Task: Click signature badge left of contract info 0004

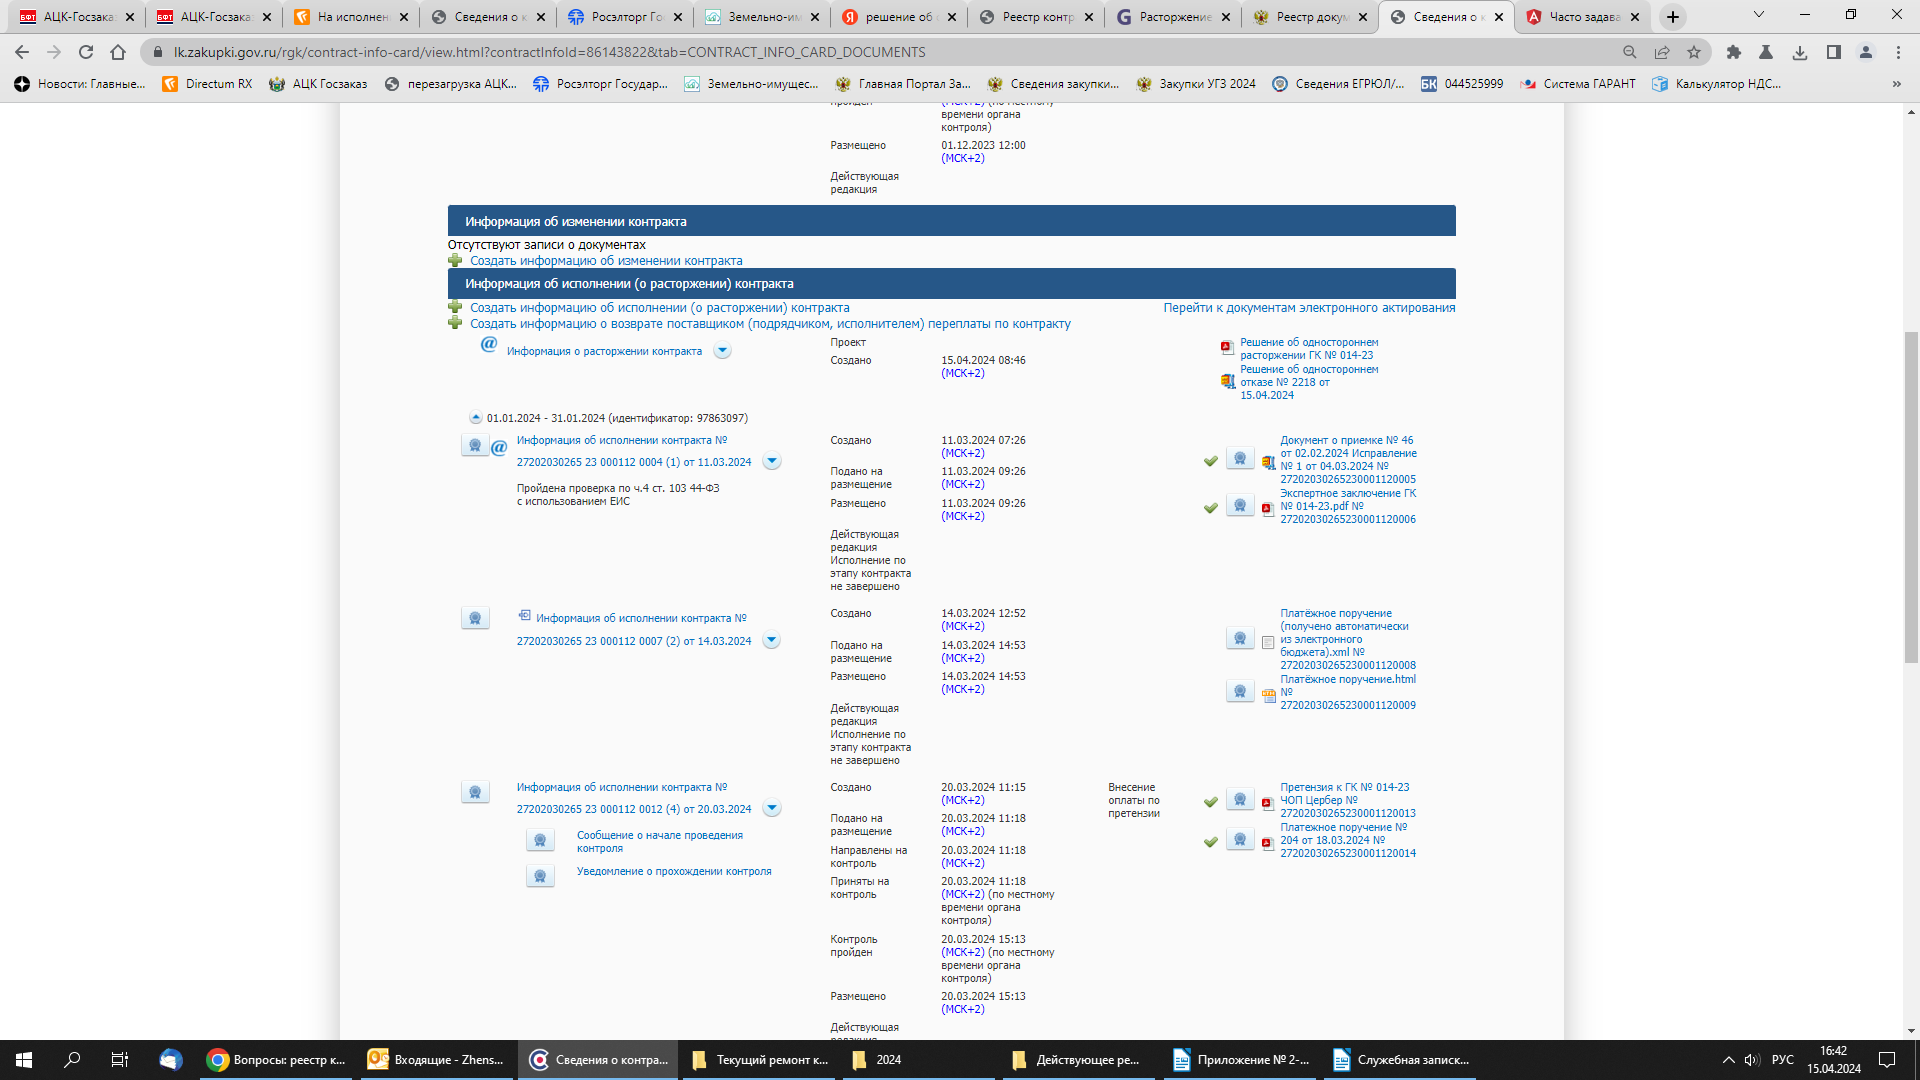Action: tap(475, 446)
